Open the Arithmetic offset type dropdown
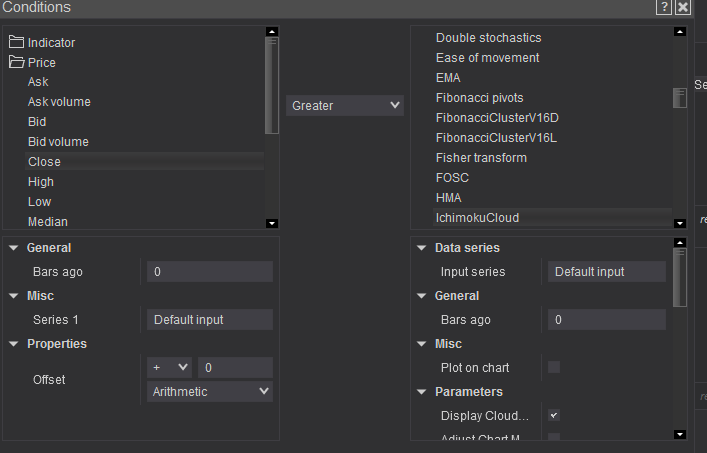 coord(210,392)
